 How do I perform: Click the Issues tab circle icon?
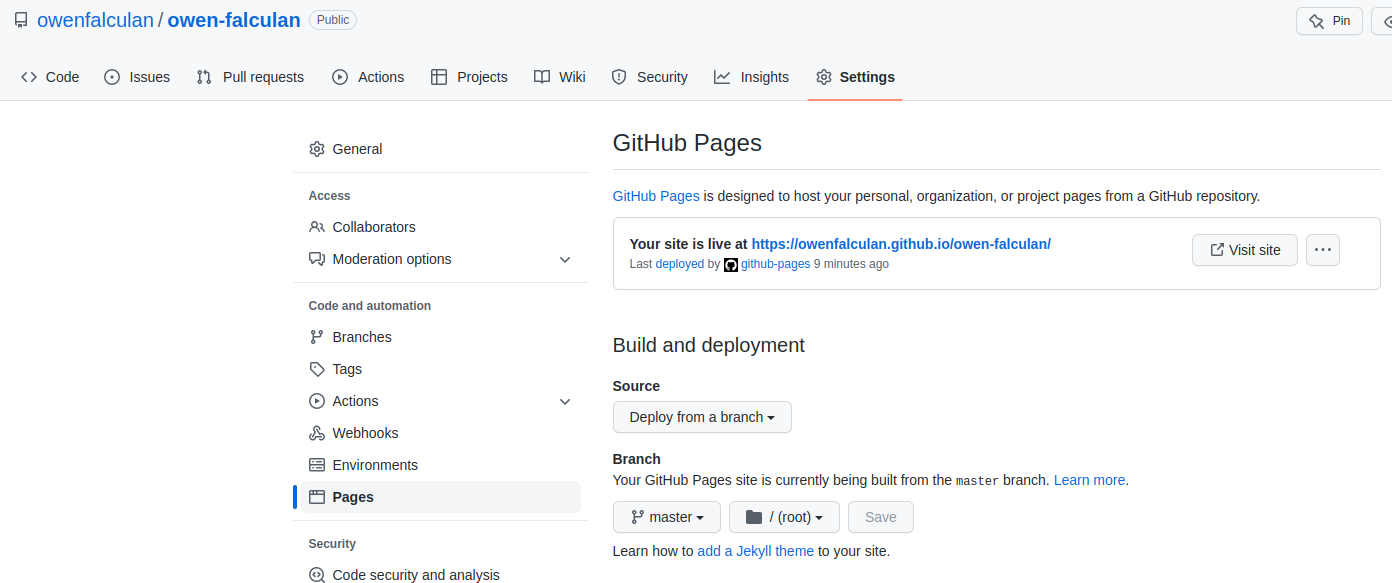click(112, 77)
